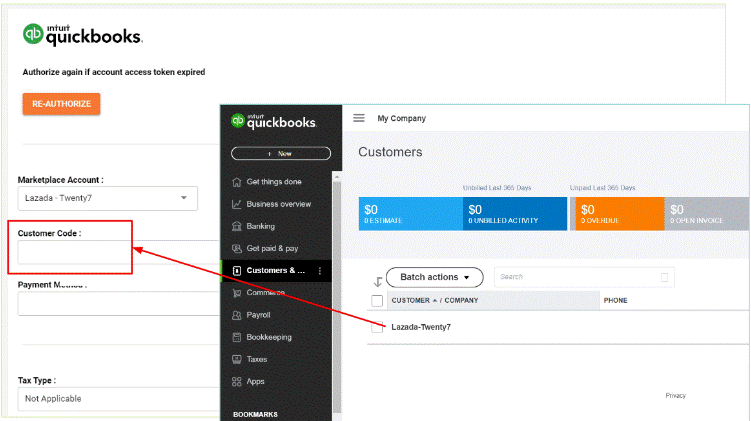Tick the Lazada-Twenty7 row checkbox

377,327
